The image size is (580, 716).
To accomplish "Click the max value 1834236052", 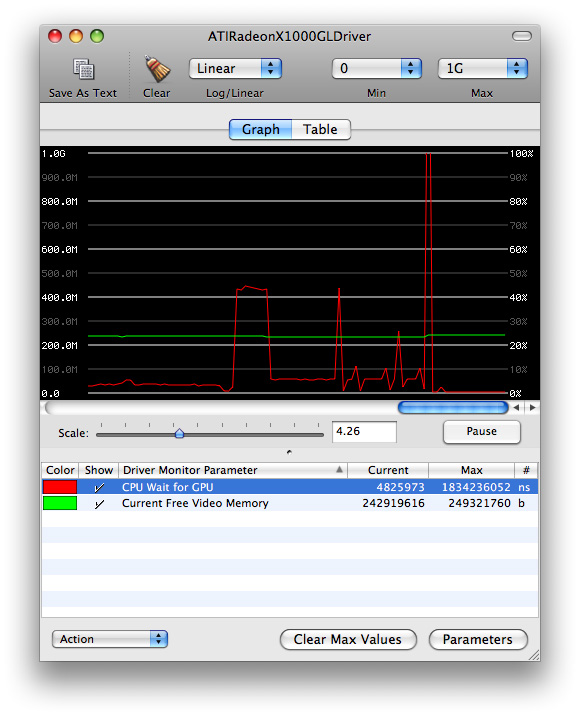I will point(476,487).
